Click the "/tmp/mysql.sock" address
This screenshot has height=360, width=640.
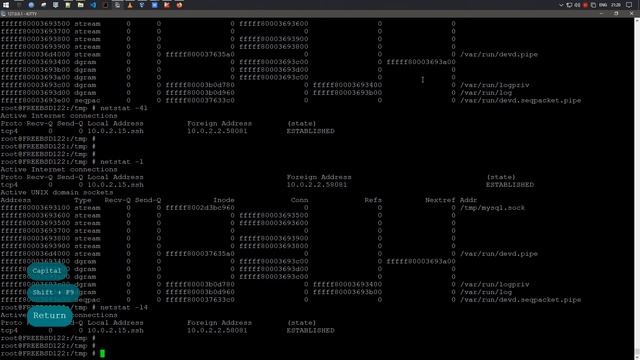point(492,208)
